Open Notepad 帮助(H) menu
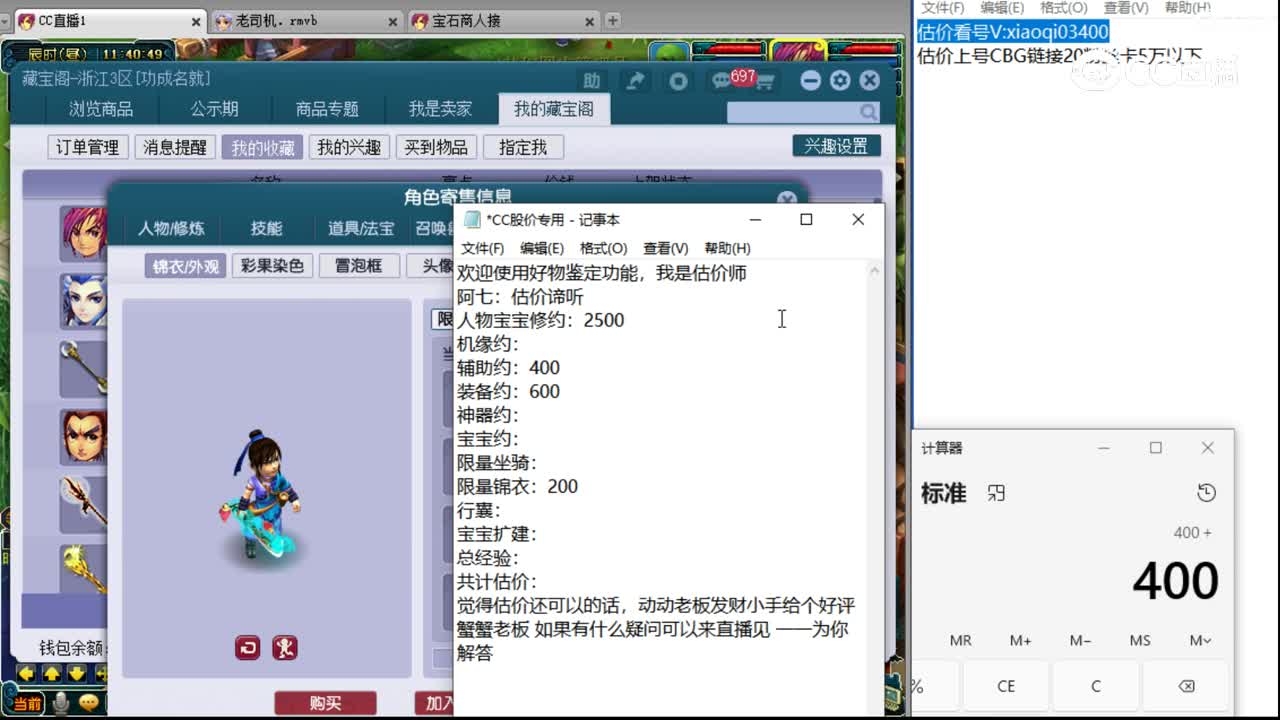Viewport: 1280px width, 720px height. 728,248
